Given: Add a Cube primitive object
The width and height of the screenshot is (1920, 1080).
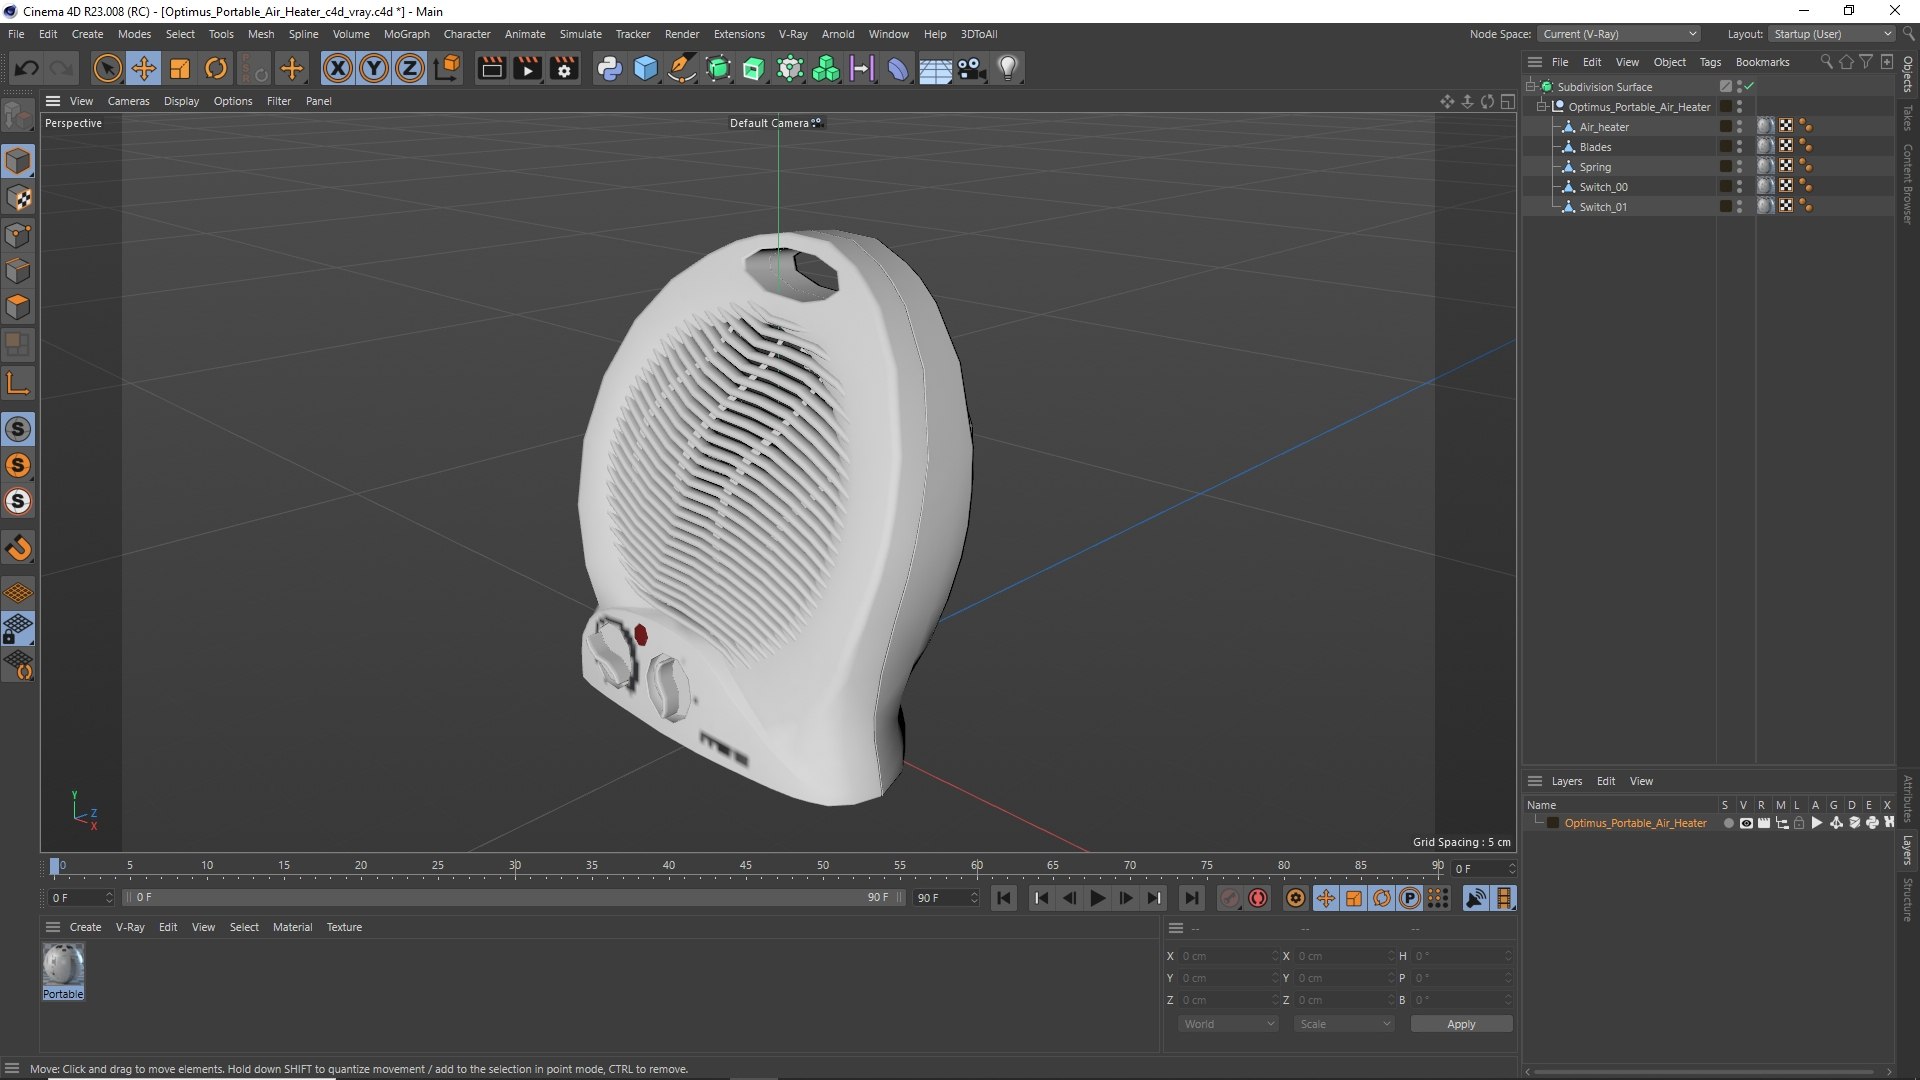Looking at the screenshot, I should (x=646, y=68).
